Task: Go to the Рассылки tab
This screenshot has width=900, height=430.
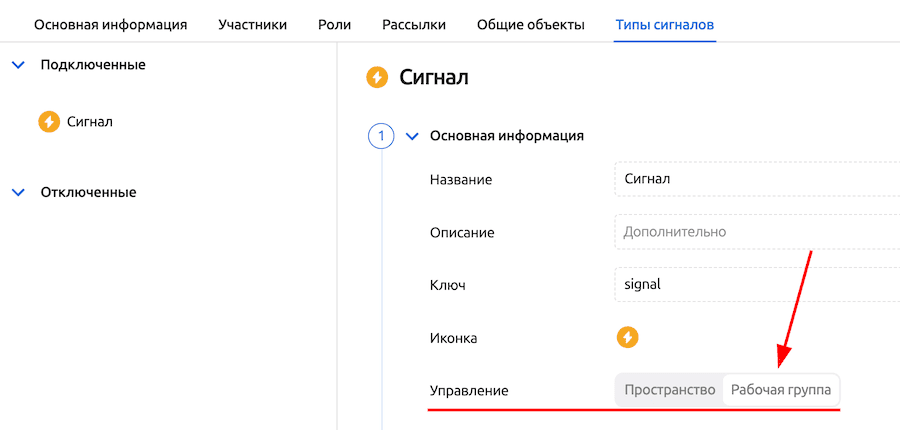Action: pyautogui.click(x=414, y=24)
